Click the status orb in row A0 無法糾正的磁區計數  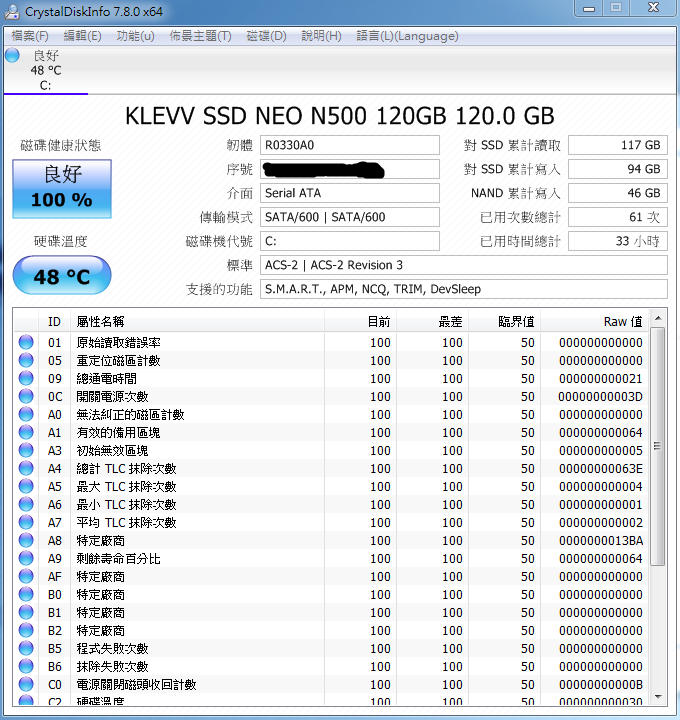tap(26, 414)
